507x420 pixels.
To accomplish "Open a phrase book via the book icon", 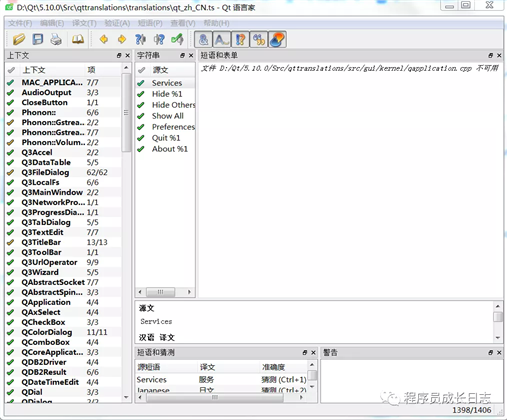I will point(78,39).
